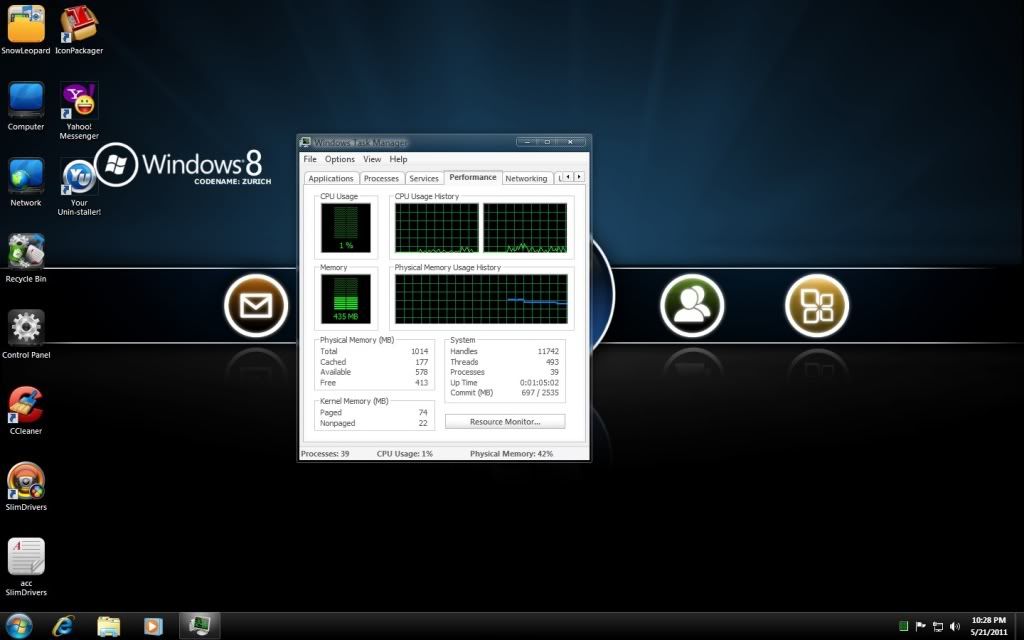The width and height of the screenshot is (1024, 640).
Task: Click the tab strip left scroll arrow
Action: coord(568,177)
